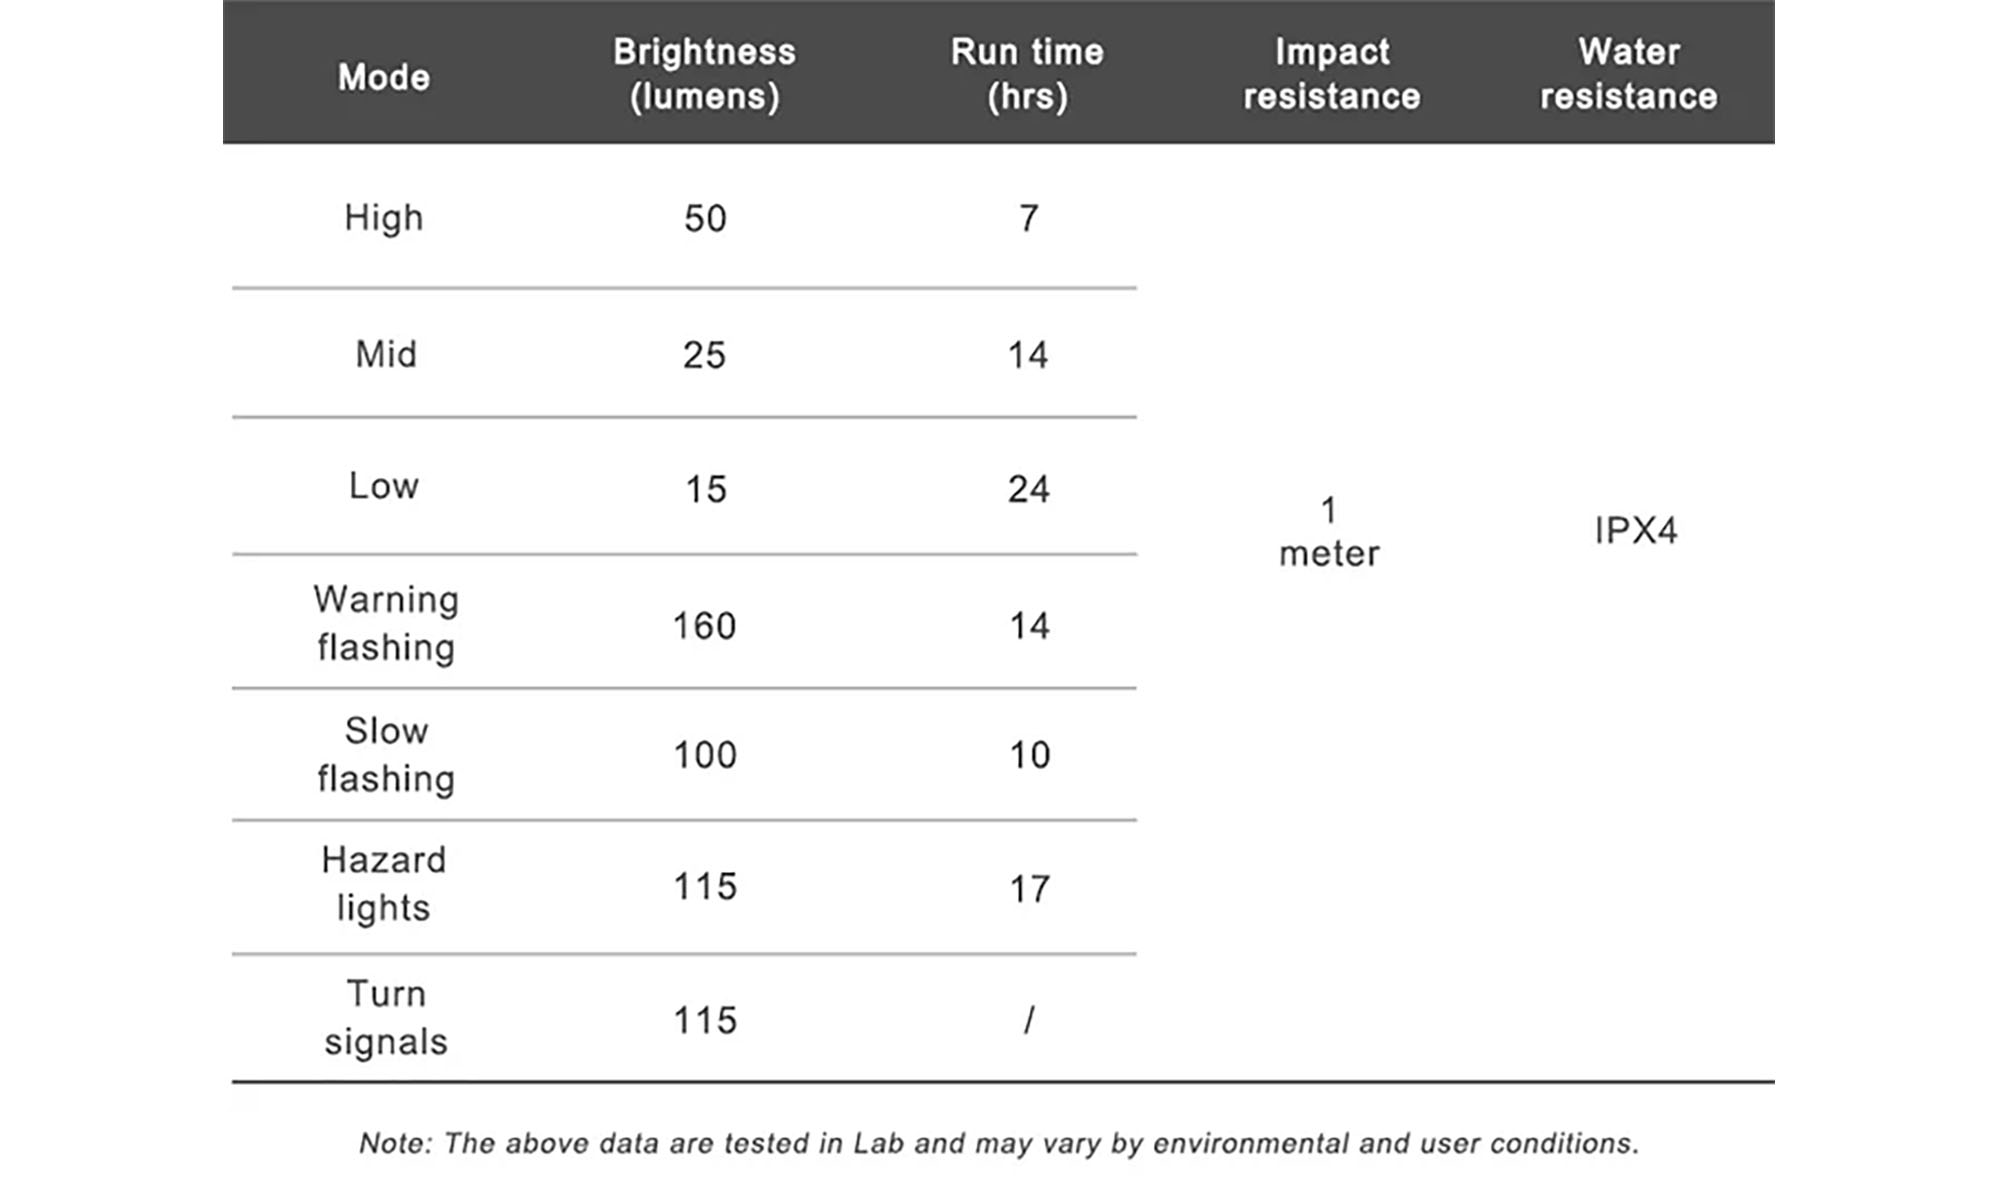
Task: Select the Hazard lights mode cell
Action: pyautogui.click(x=384, y=884)
